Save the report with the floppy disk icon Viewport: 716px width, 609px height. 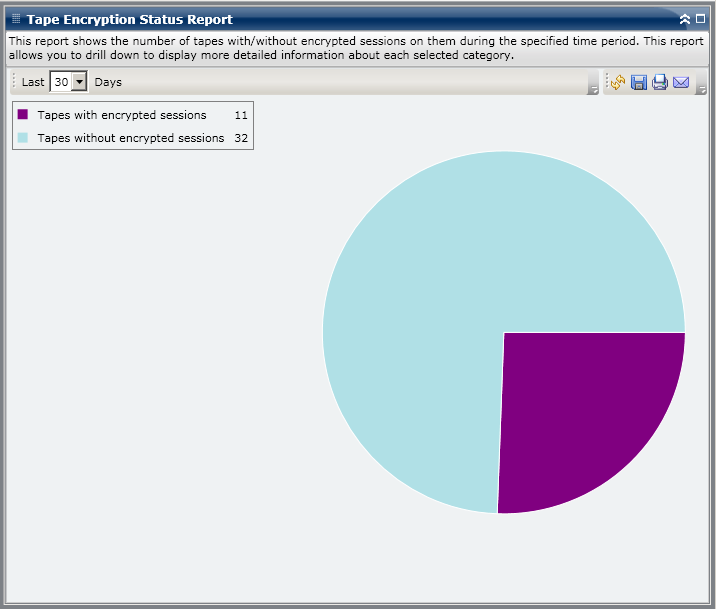pyautogui.click(x=639, y=82)
